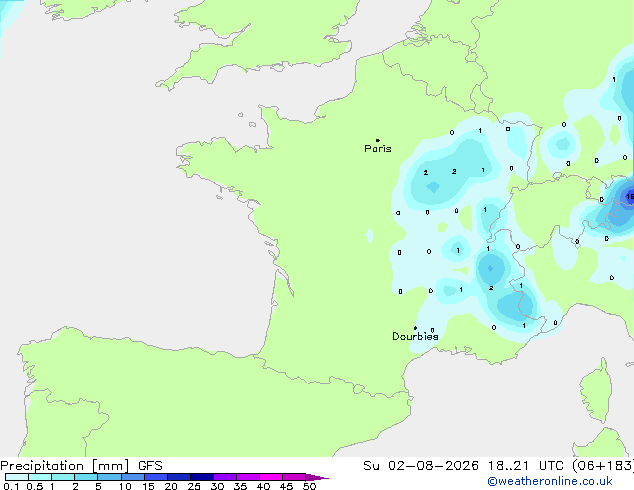
Task: Click the Dourbies location label
Action: click(415, 336)
